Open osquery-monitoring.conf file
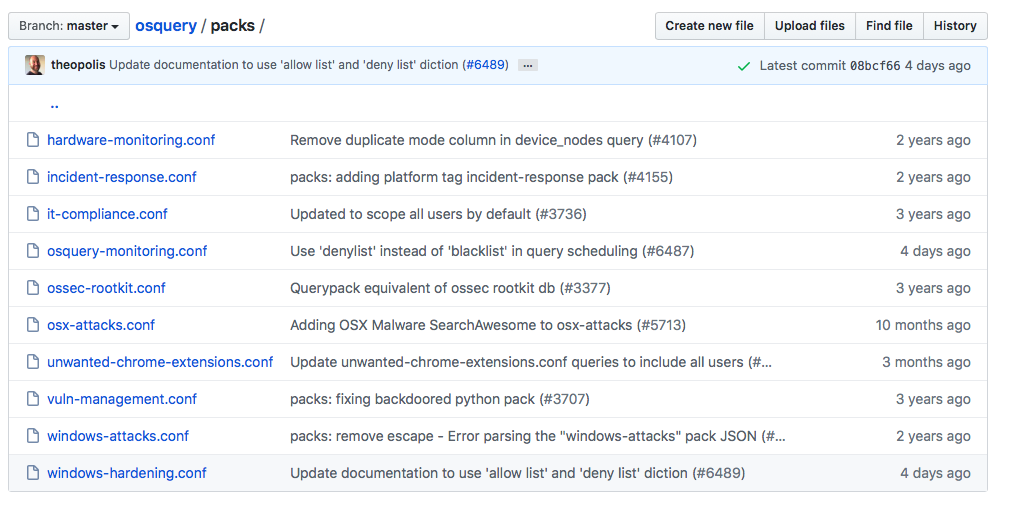This screenshot has width=1010, height=509. click(127, 251)
